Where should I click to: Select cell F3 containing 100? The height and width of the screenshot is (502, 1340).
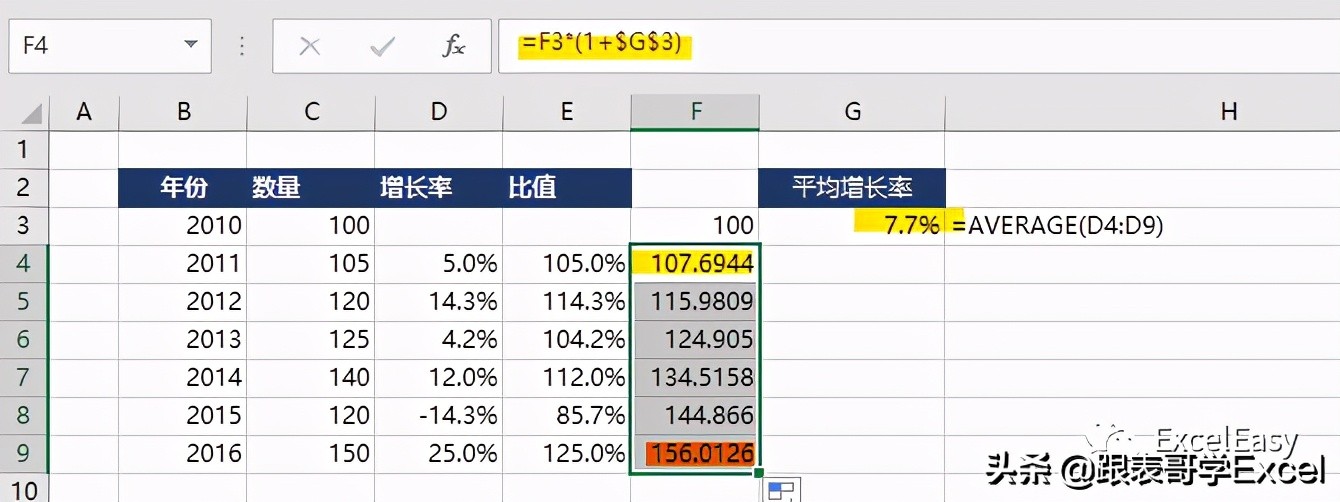coord(695,225)
